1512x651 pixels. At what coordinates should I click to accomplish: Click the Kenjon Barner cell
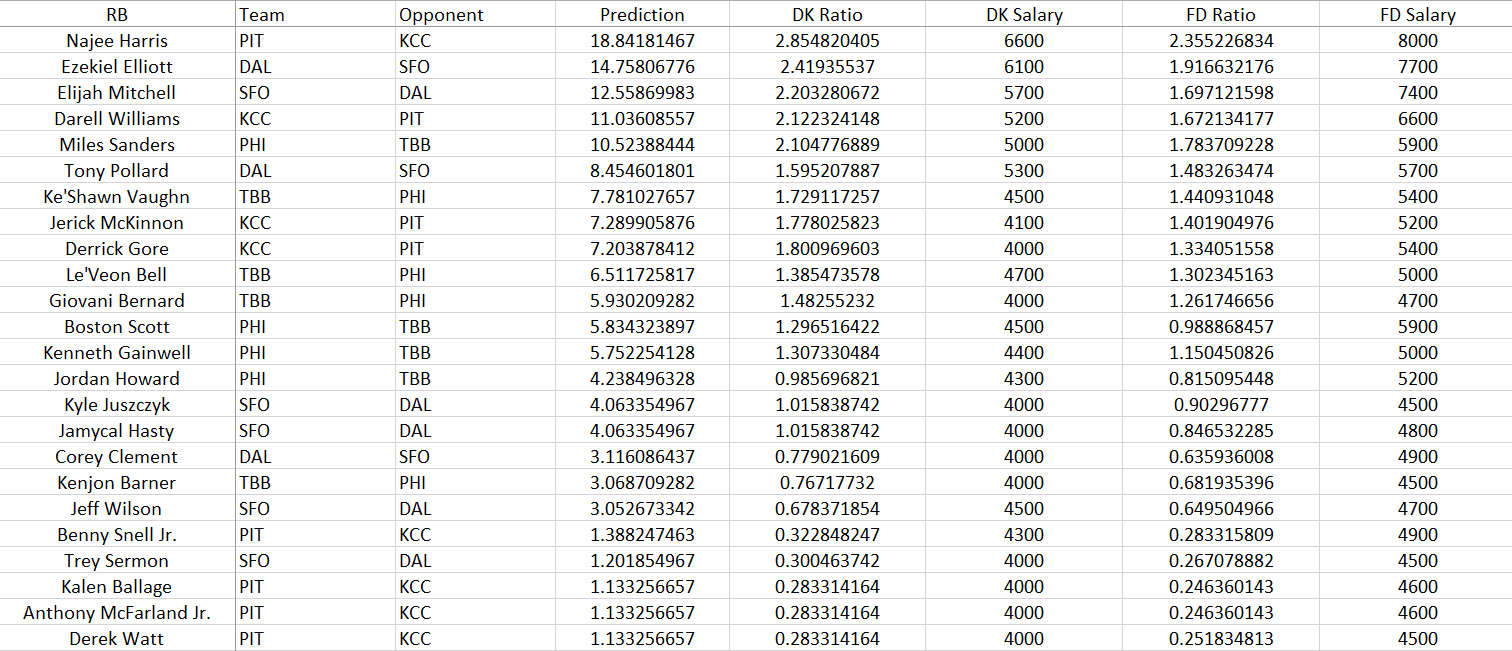click(117, 483)
